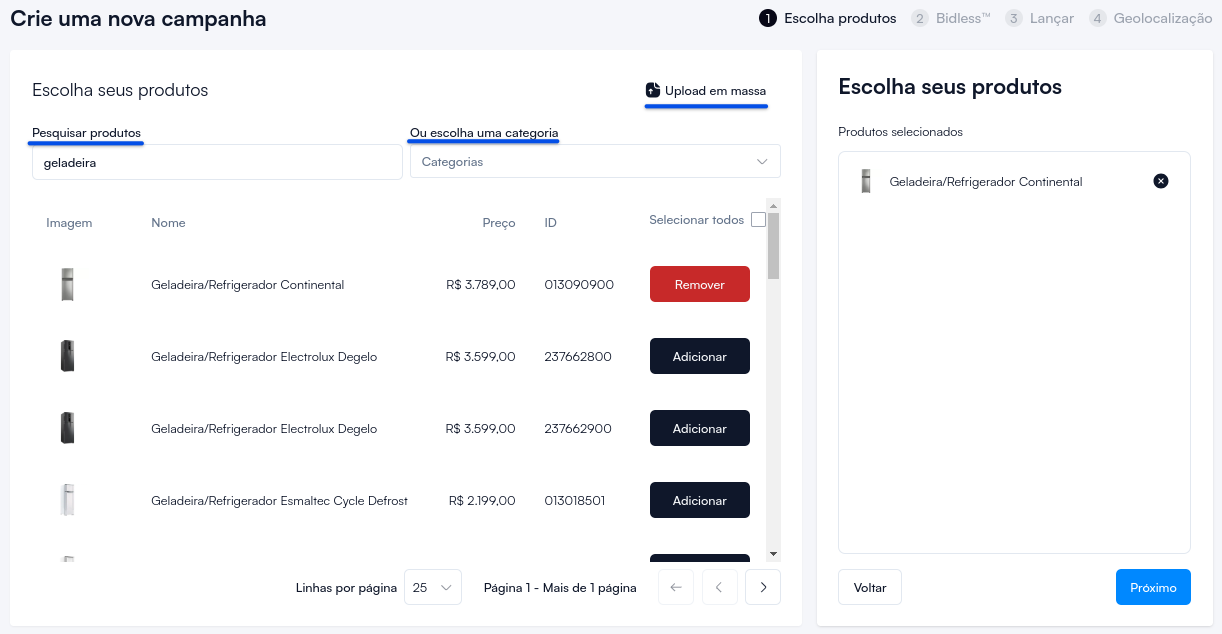The width and height of the screenshot is (1222, 634).
Task: Go to previous page chevron
Action: pyautogui.click(x=719, y=588)
